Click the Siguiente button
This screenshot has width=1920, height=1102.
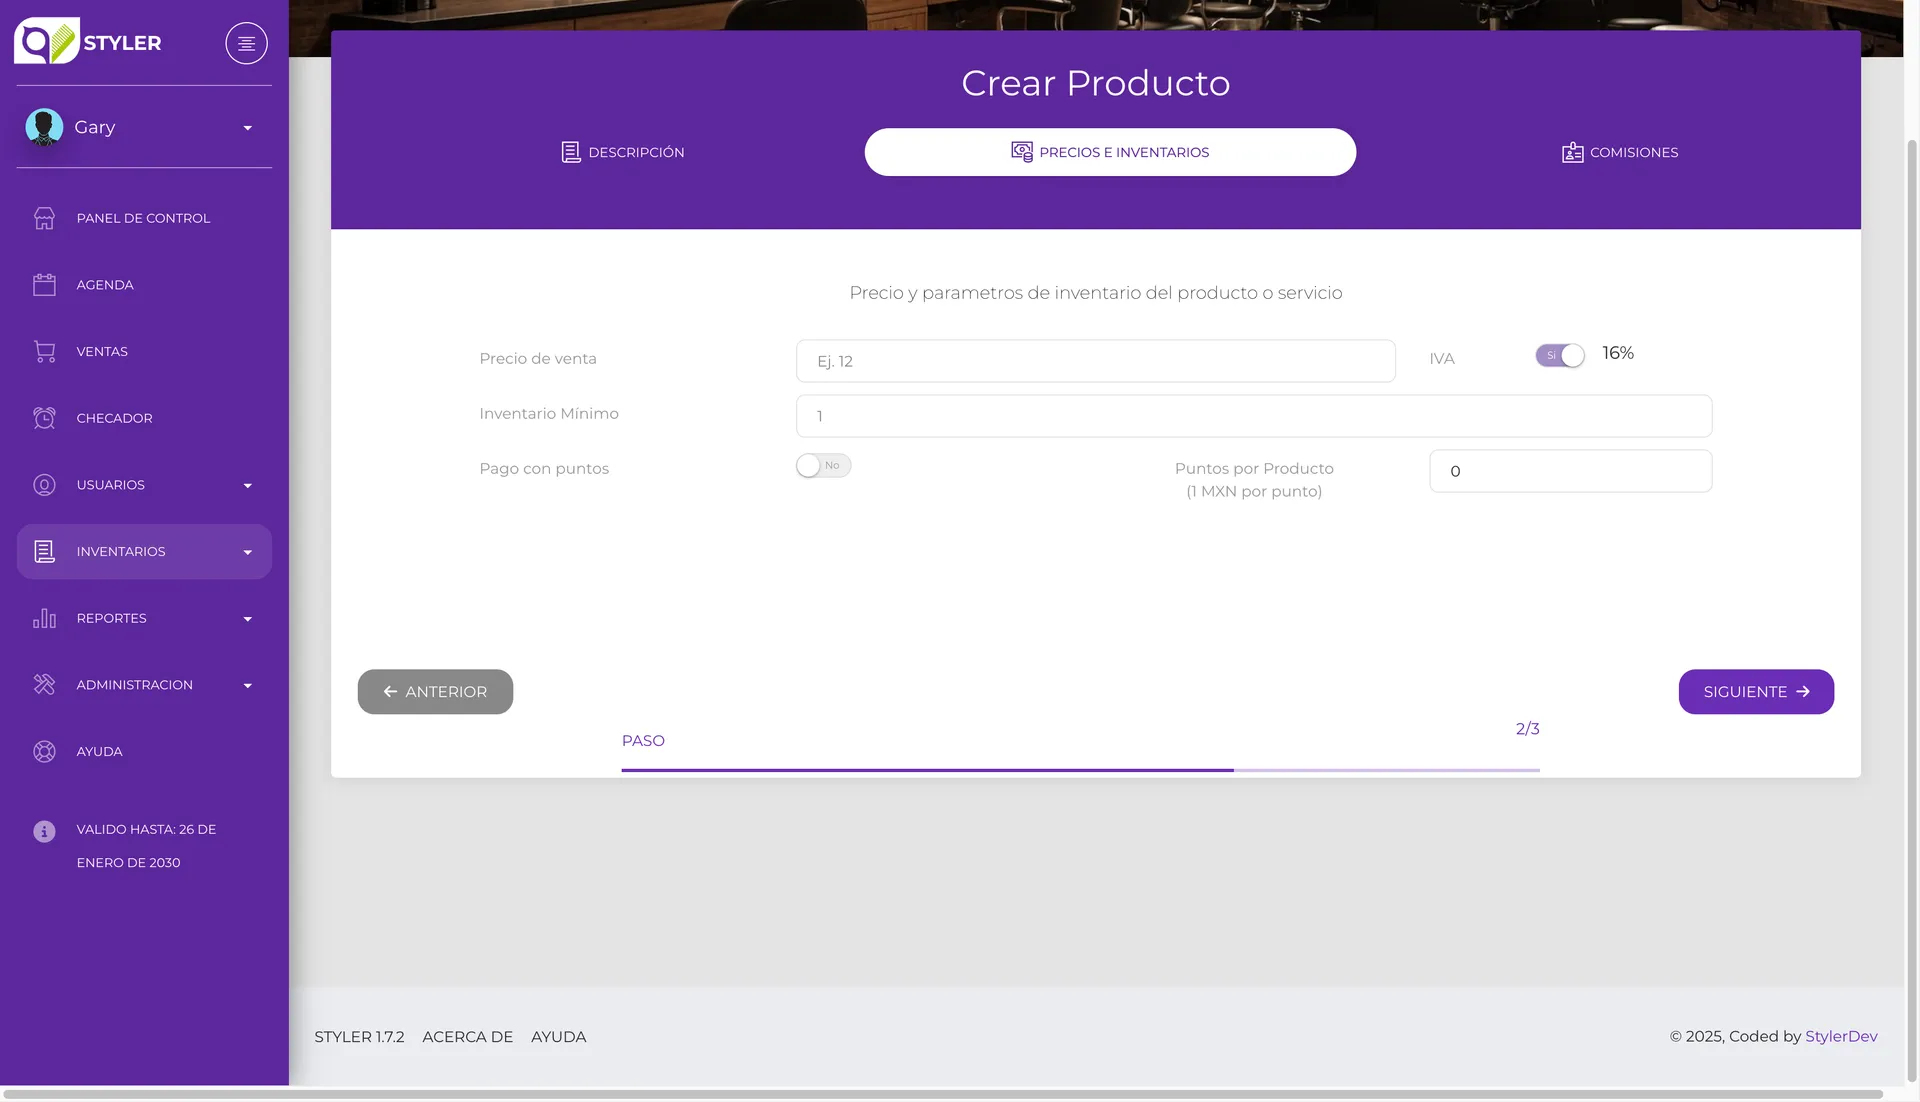pyautogui.click(x=1756, y=692)
